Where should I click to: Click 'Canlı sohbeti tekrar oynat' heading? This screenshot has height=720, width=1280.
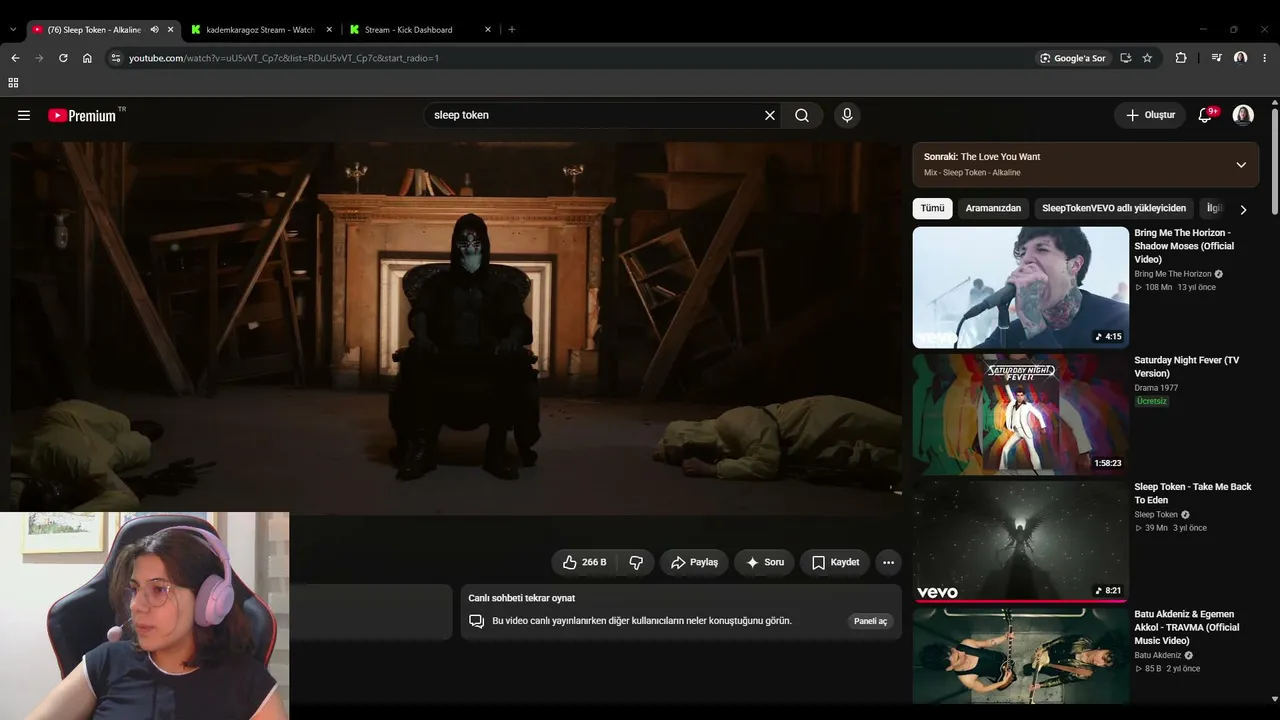pos(522,598)
